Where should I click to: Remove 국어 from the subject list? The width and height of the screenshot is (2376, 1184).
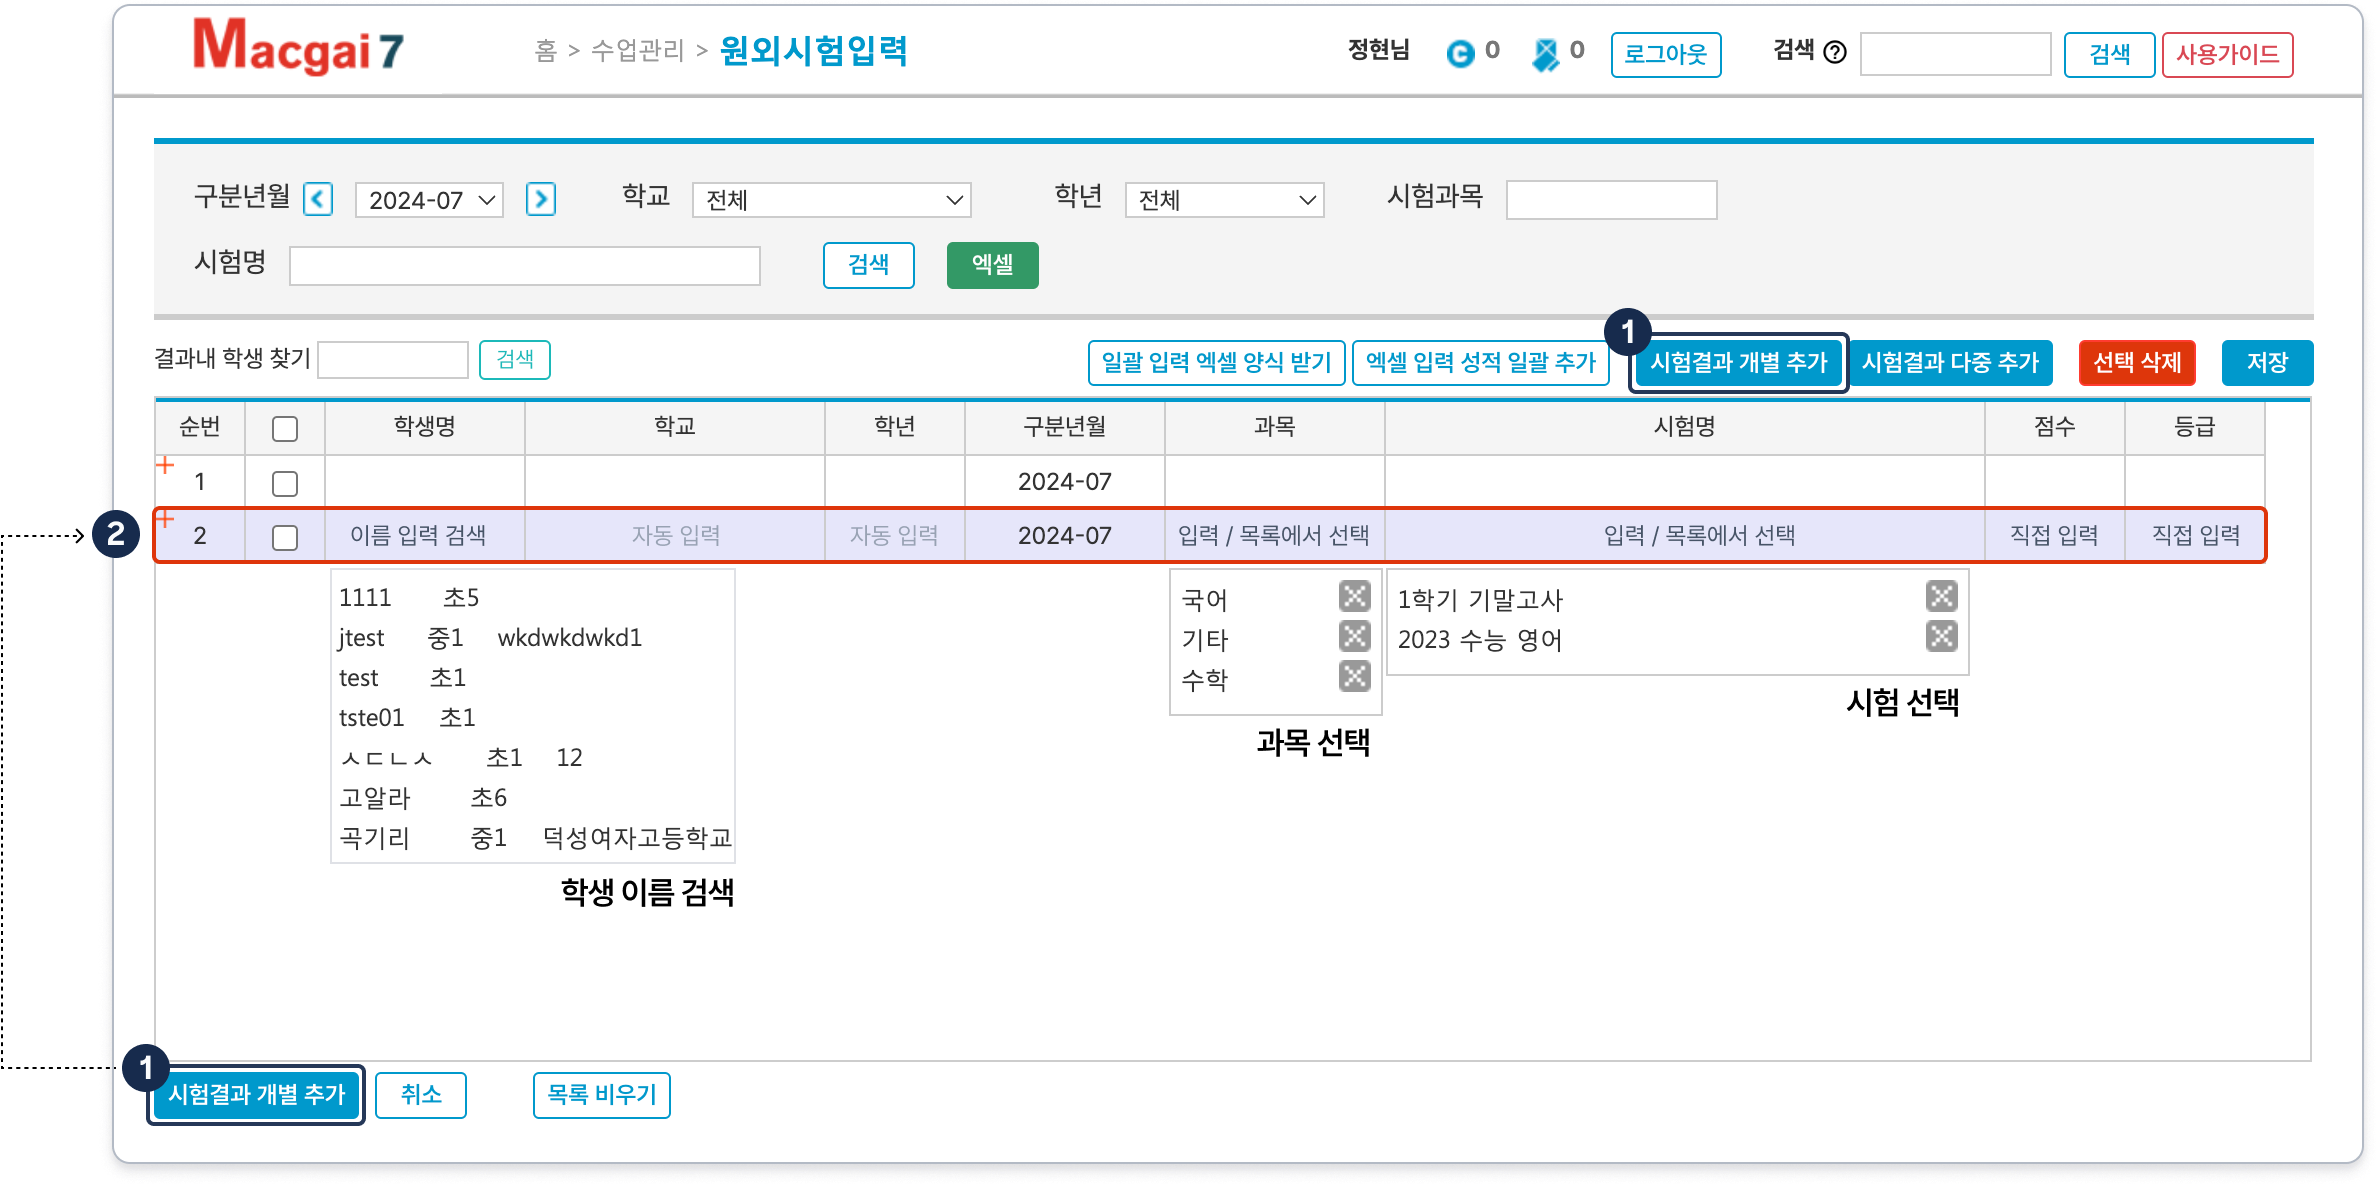pyautogui.click(x=1354, y=597)
